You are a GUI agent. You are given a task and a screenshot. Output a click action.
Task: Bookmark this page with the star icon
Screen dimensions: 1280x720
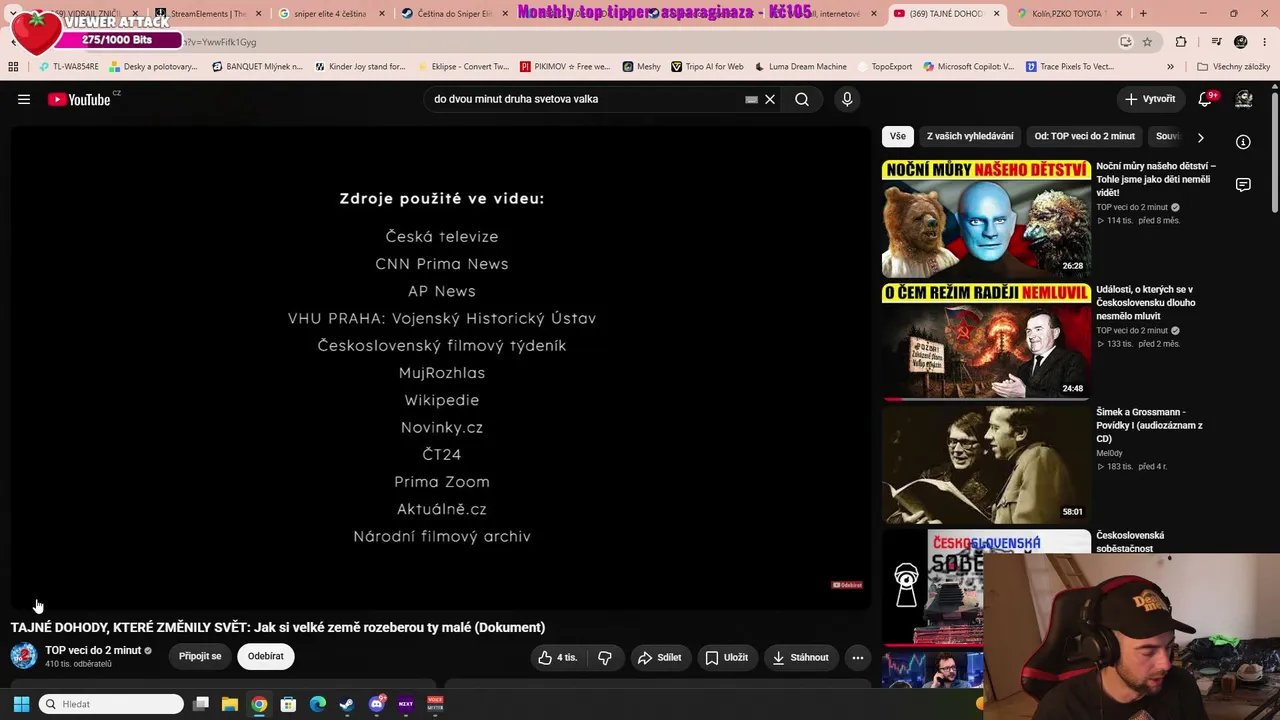(x=1147, y=42)
